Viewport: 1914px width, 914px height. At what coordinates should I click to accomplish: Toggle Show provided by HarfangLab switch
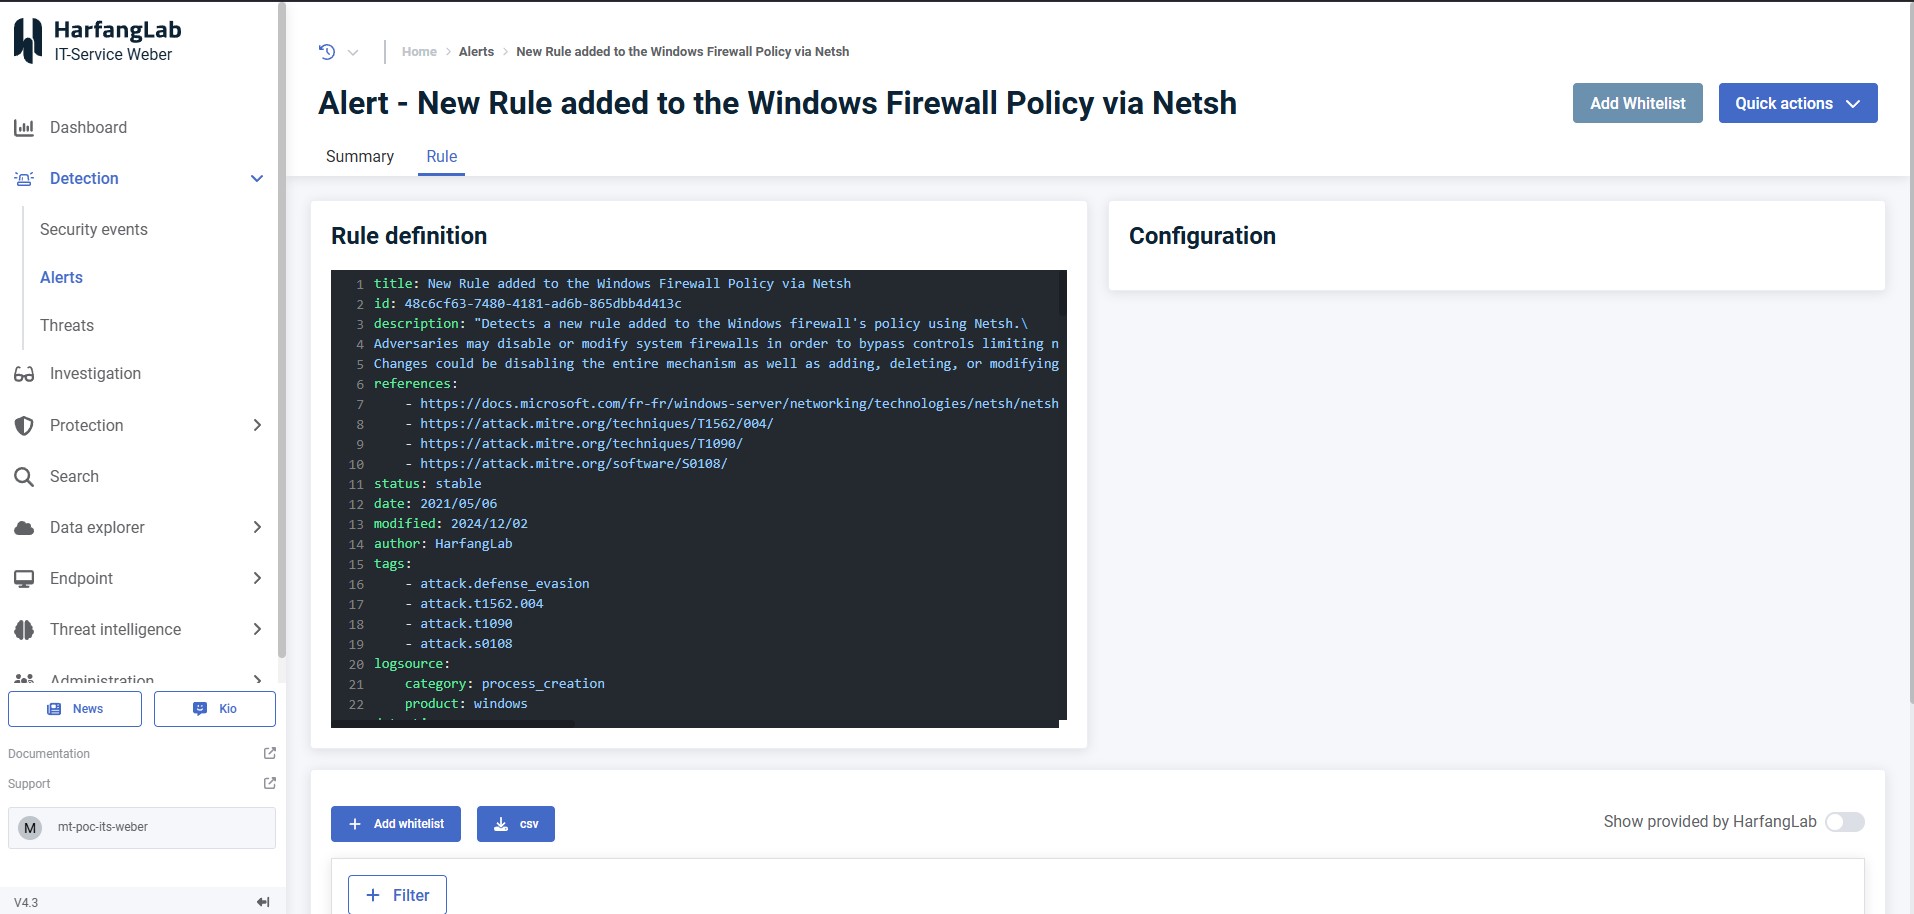(1844, 822)
